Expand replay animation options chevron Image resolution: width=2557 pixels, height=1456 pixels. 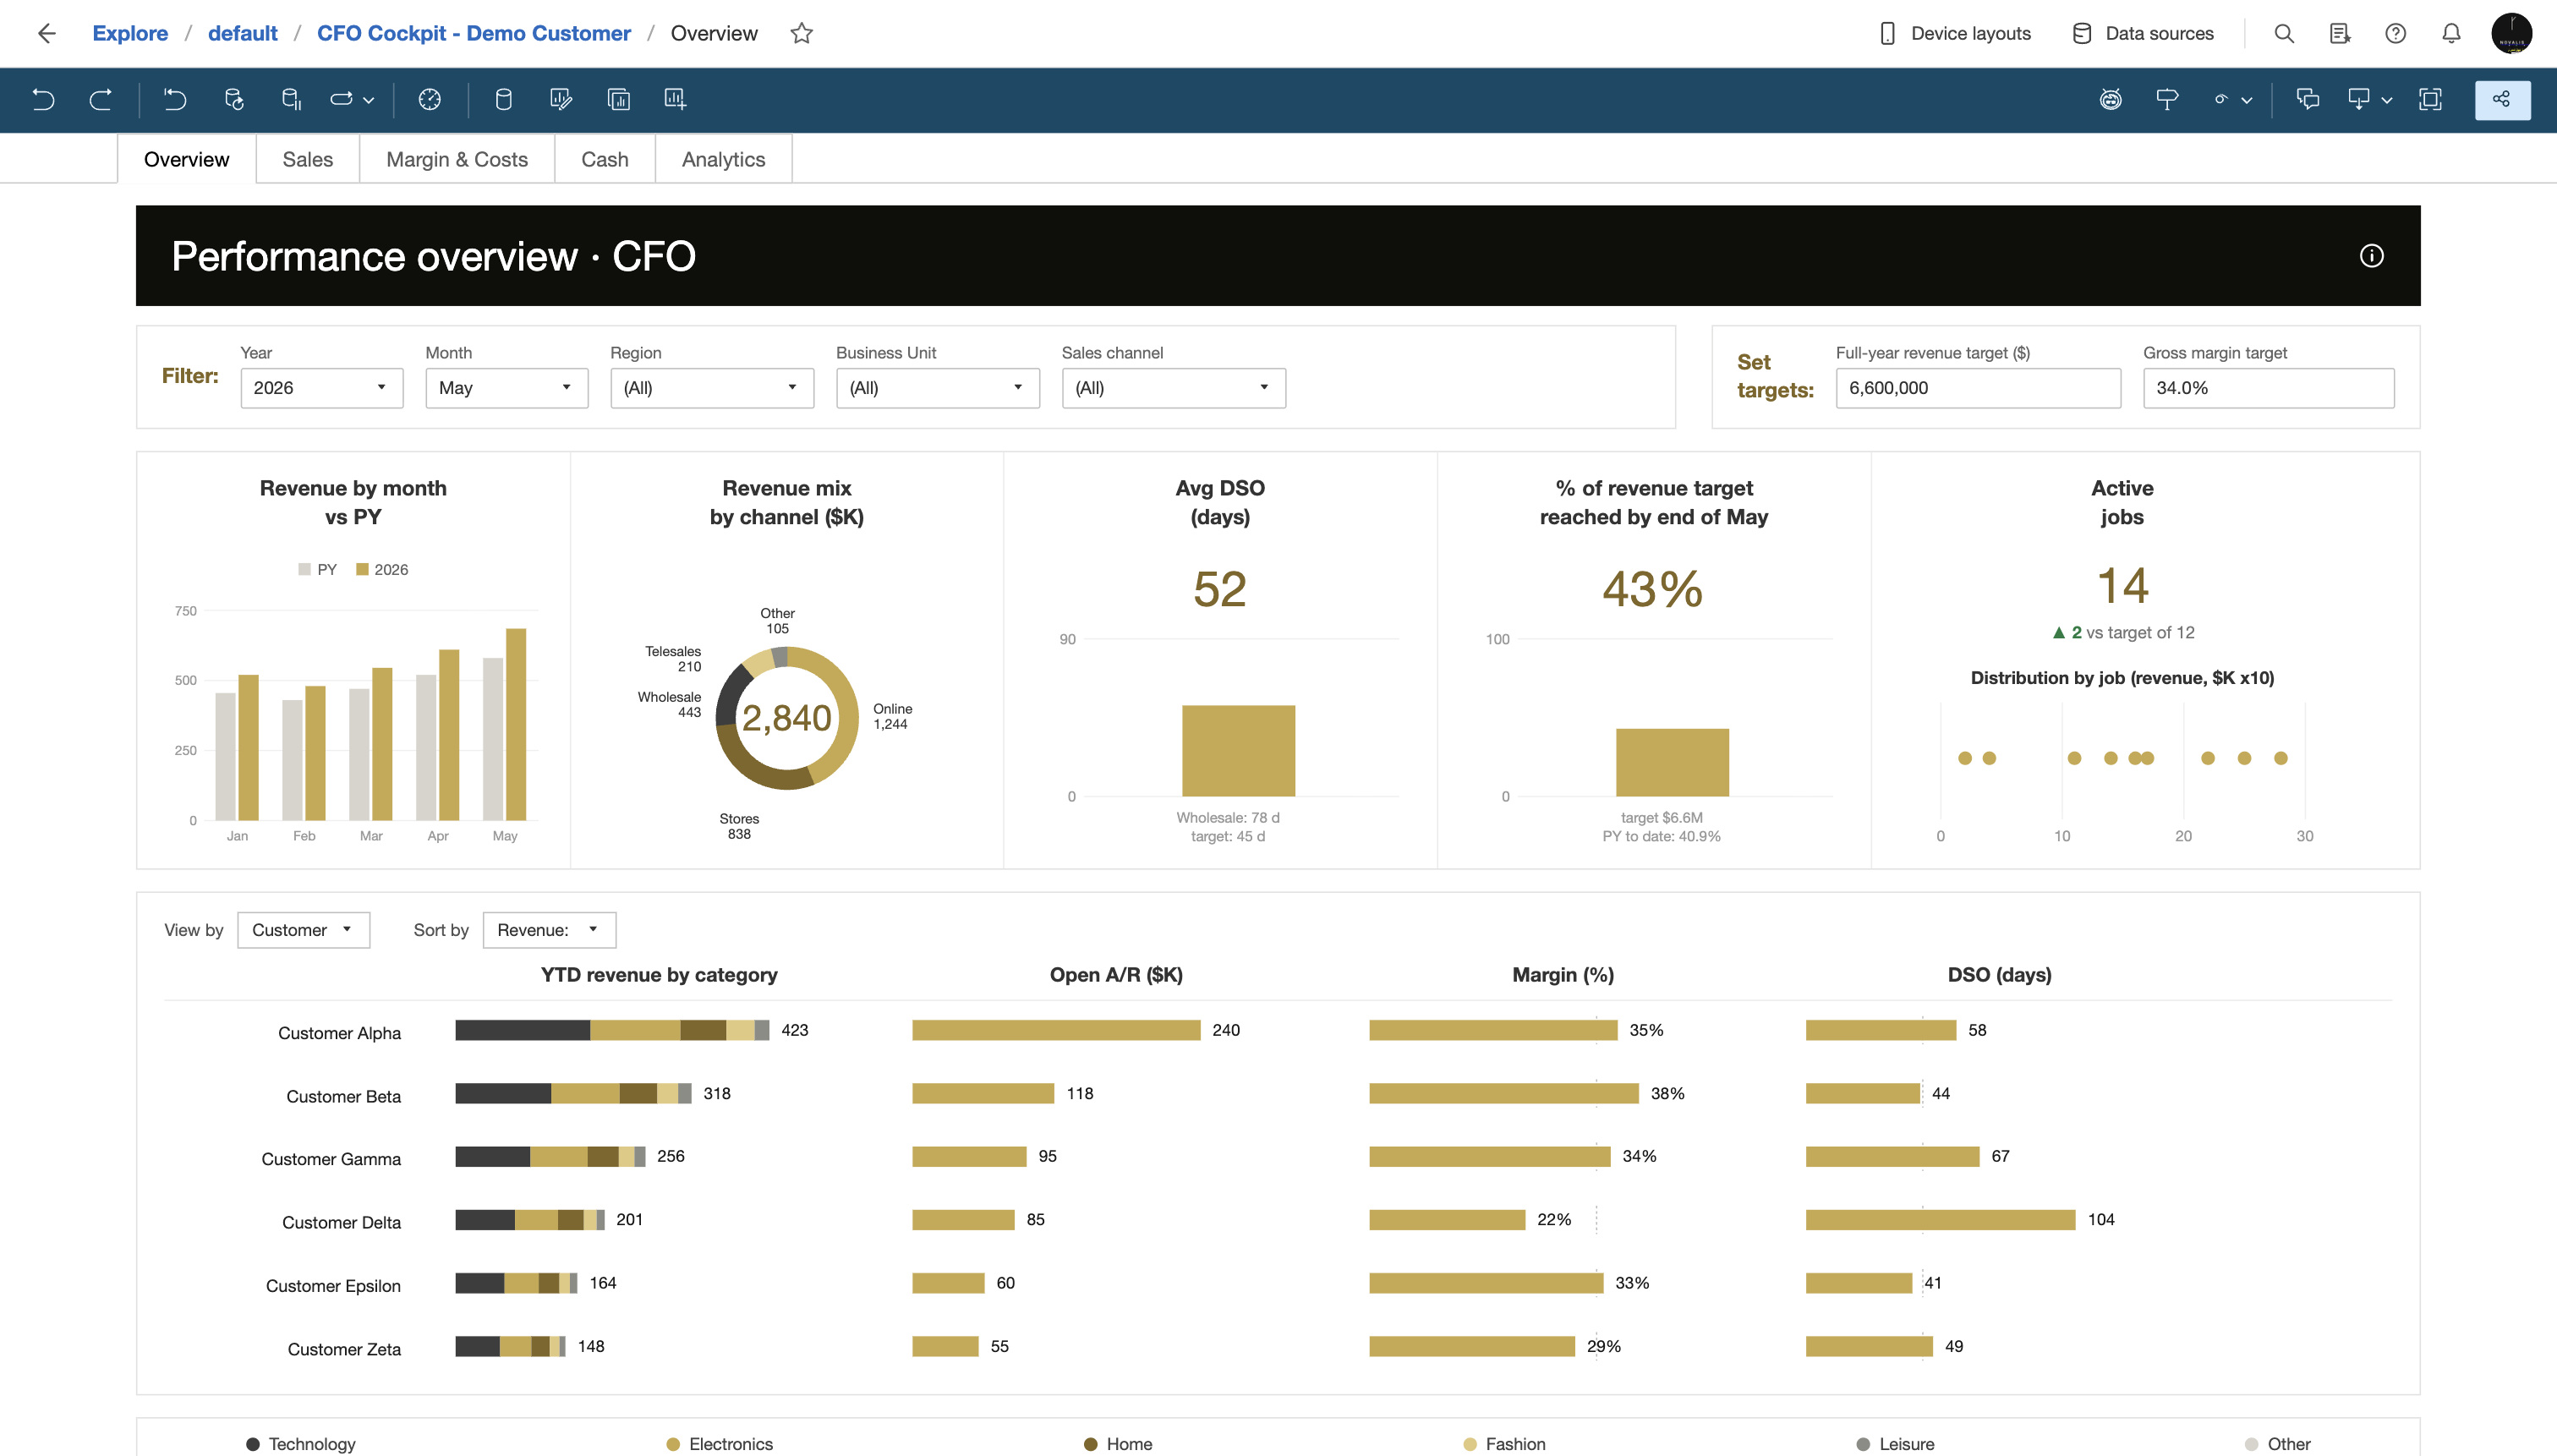pos(369,100)
